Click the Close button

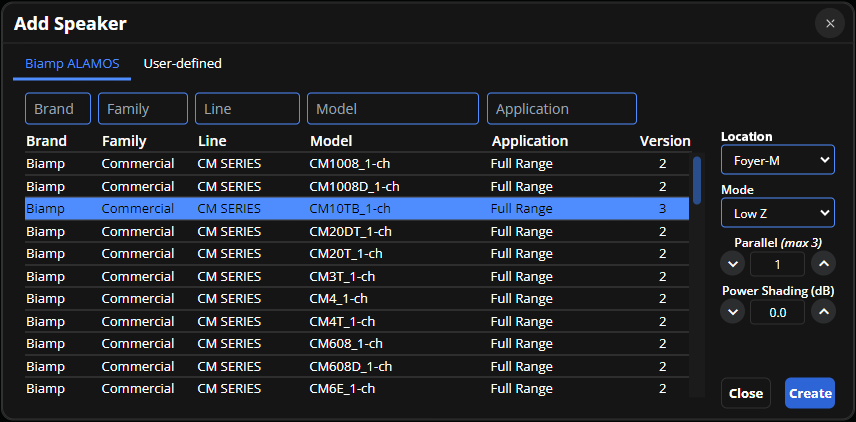coord(745,393)
